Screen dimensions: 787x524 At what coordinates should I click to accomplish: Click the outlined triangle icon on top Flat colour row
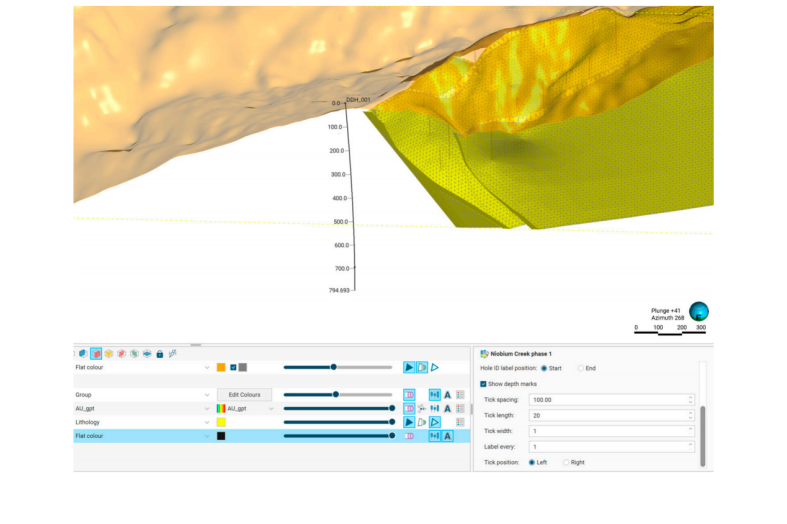[x=435, y=367]
